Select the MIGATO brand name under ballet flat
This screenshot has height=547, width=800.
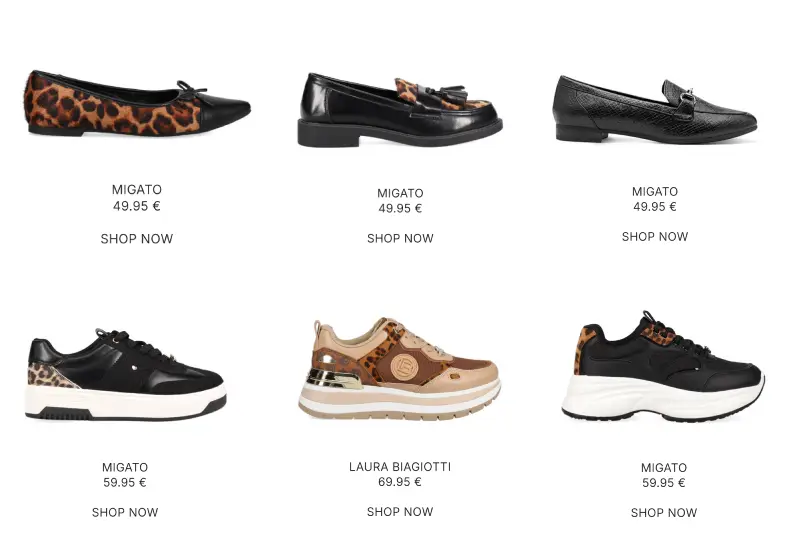click(137, 190)
